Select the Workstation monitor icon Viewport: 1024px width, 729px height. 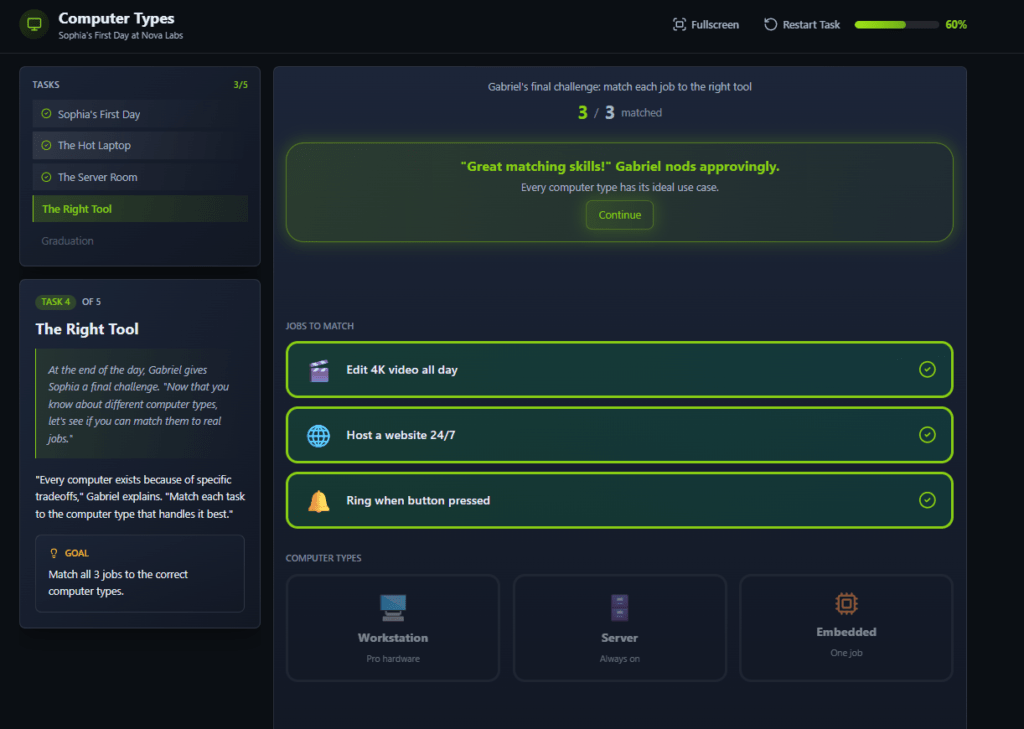[x=393, y=606]
